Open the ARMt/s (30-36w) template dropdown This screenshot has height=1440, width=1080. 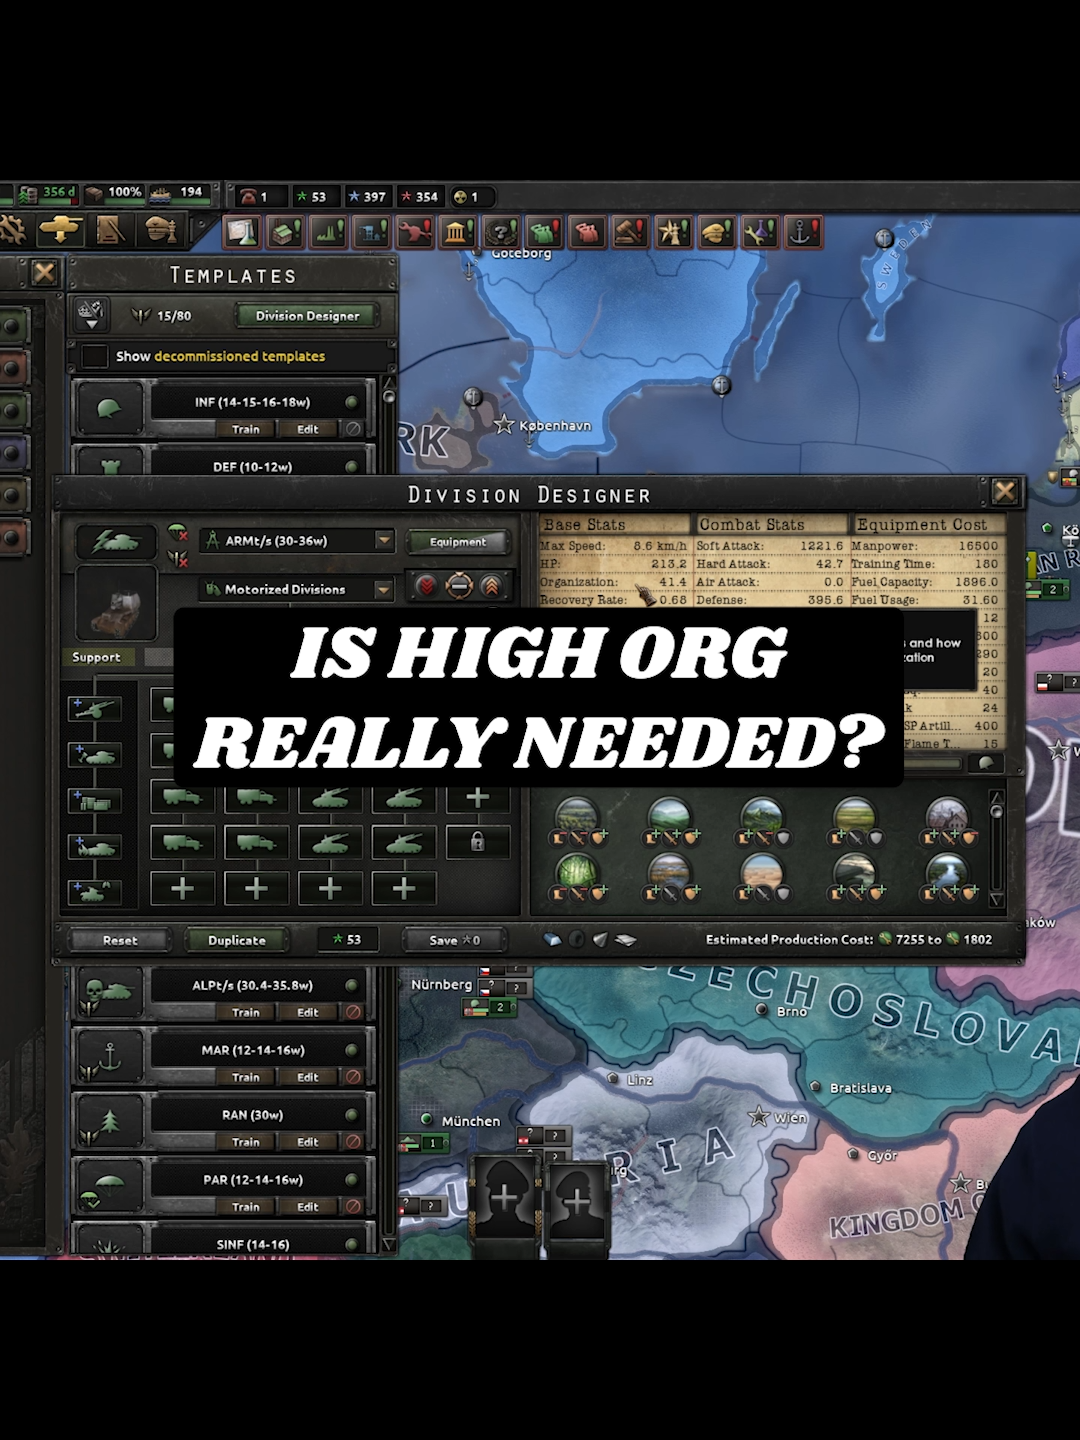pos(385,540)
